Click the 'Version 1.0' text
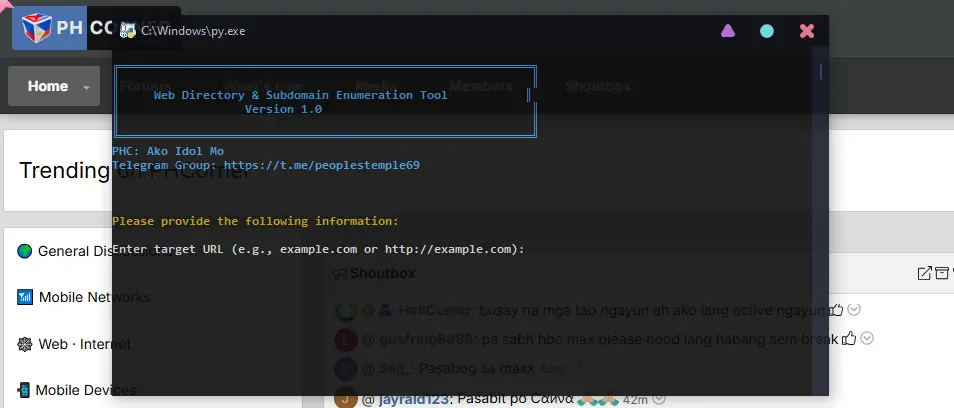 (x=284, y=109)
